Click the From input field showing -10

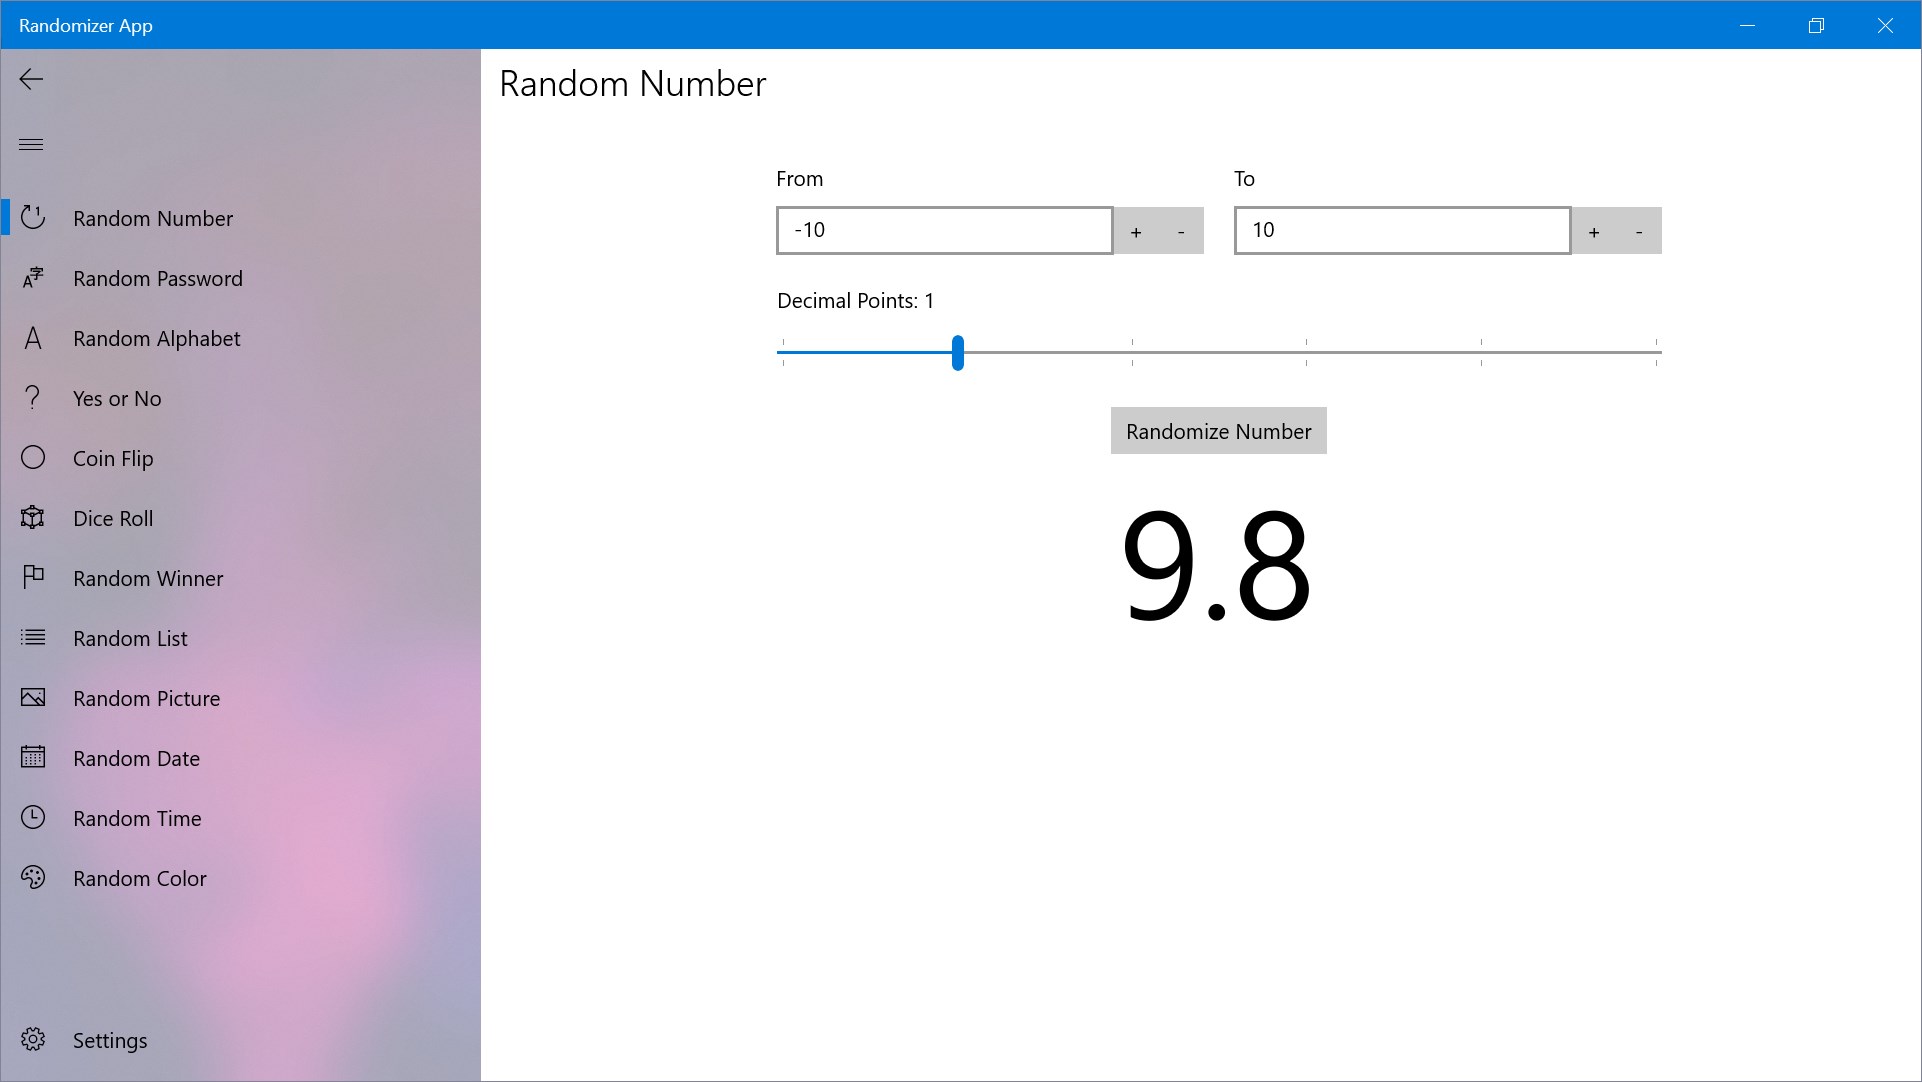pyautogui.click(x=944, y=231)
